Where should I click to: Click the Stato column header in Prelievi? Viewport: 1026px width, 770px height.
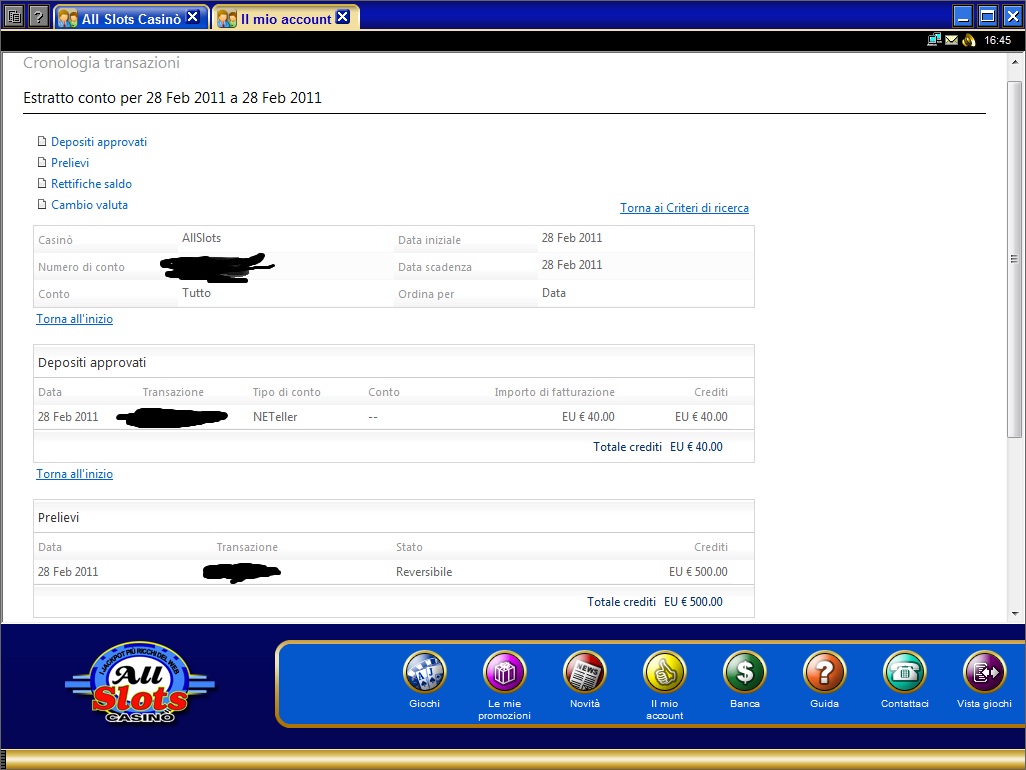pos(409,547)
